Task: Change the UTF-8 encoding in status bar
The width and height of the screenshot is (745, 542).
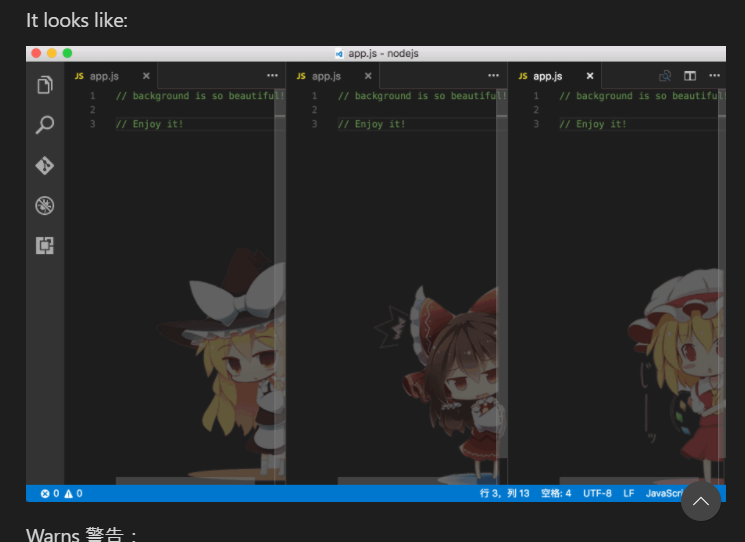Action: (x=597, y=494)
